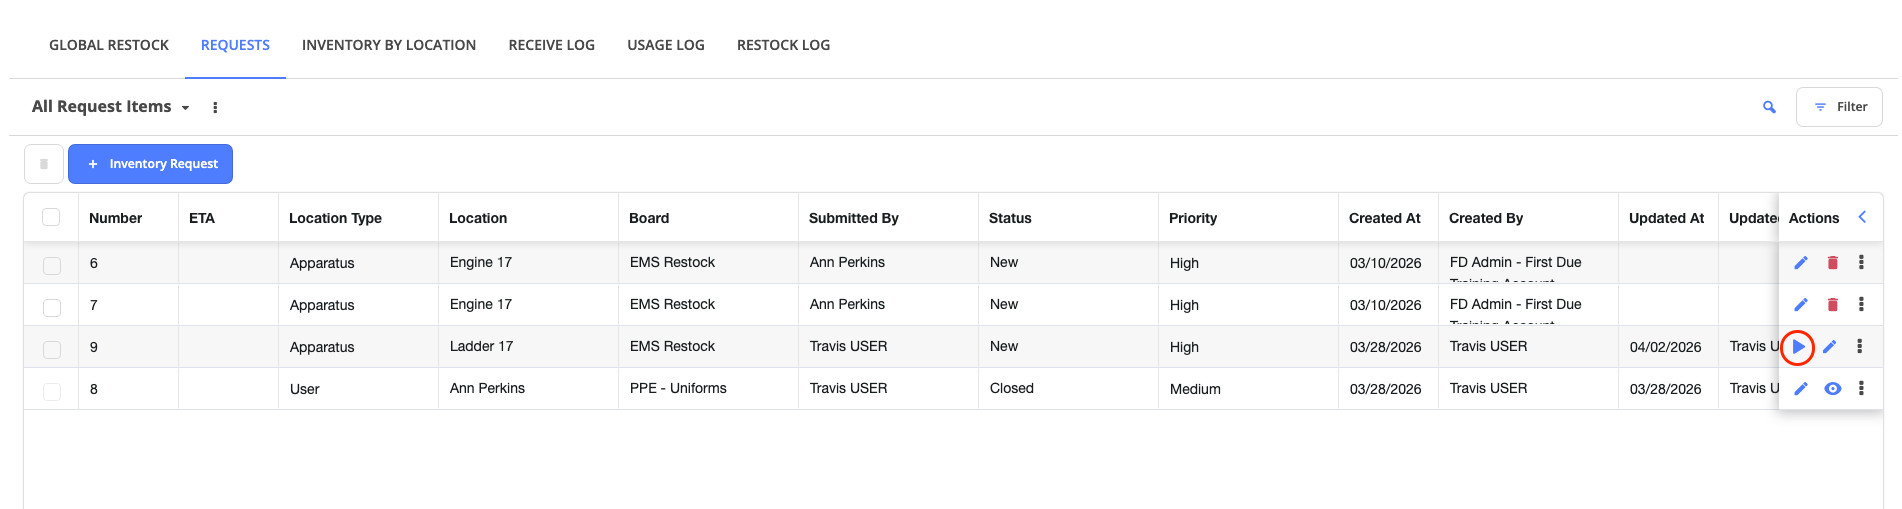The width and height of the screenshot is (1902, 509).
Task: Go to the Receive Log tab
Action: pyautogui.click(x=552, y=45)
